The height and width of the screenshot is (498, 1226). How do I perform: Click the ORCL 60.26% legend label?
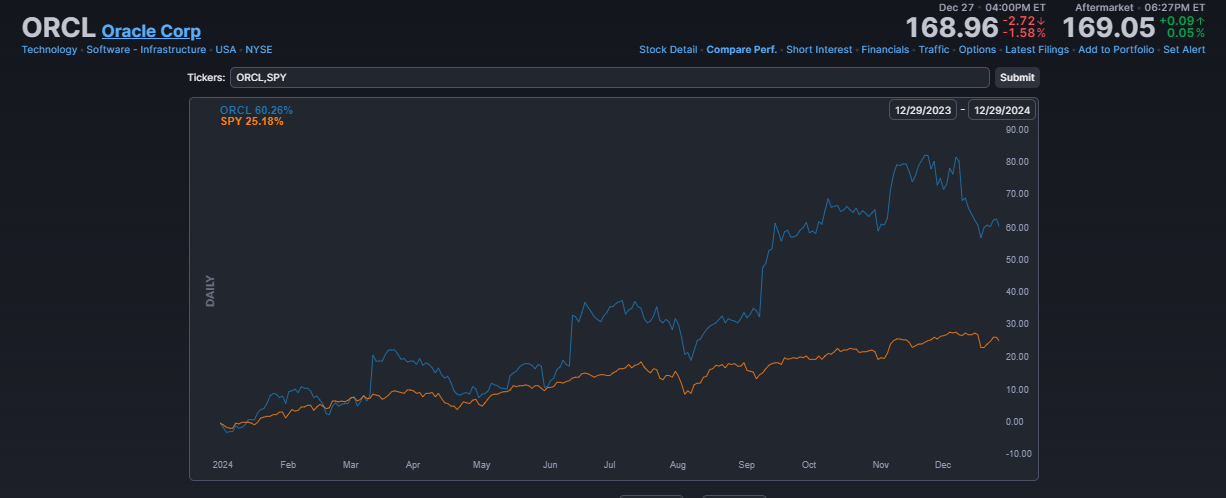point(256,110)
